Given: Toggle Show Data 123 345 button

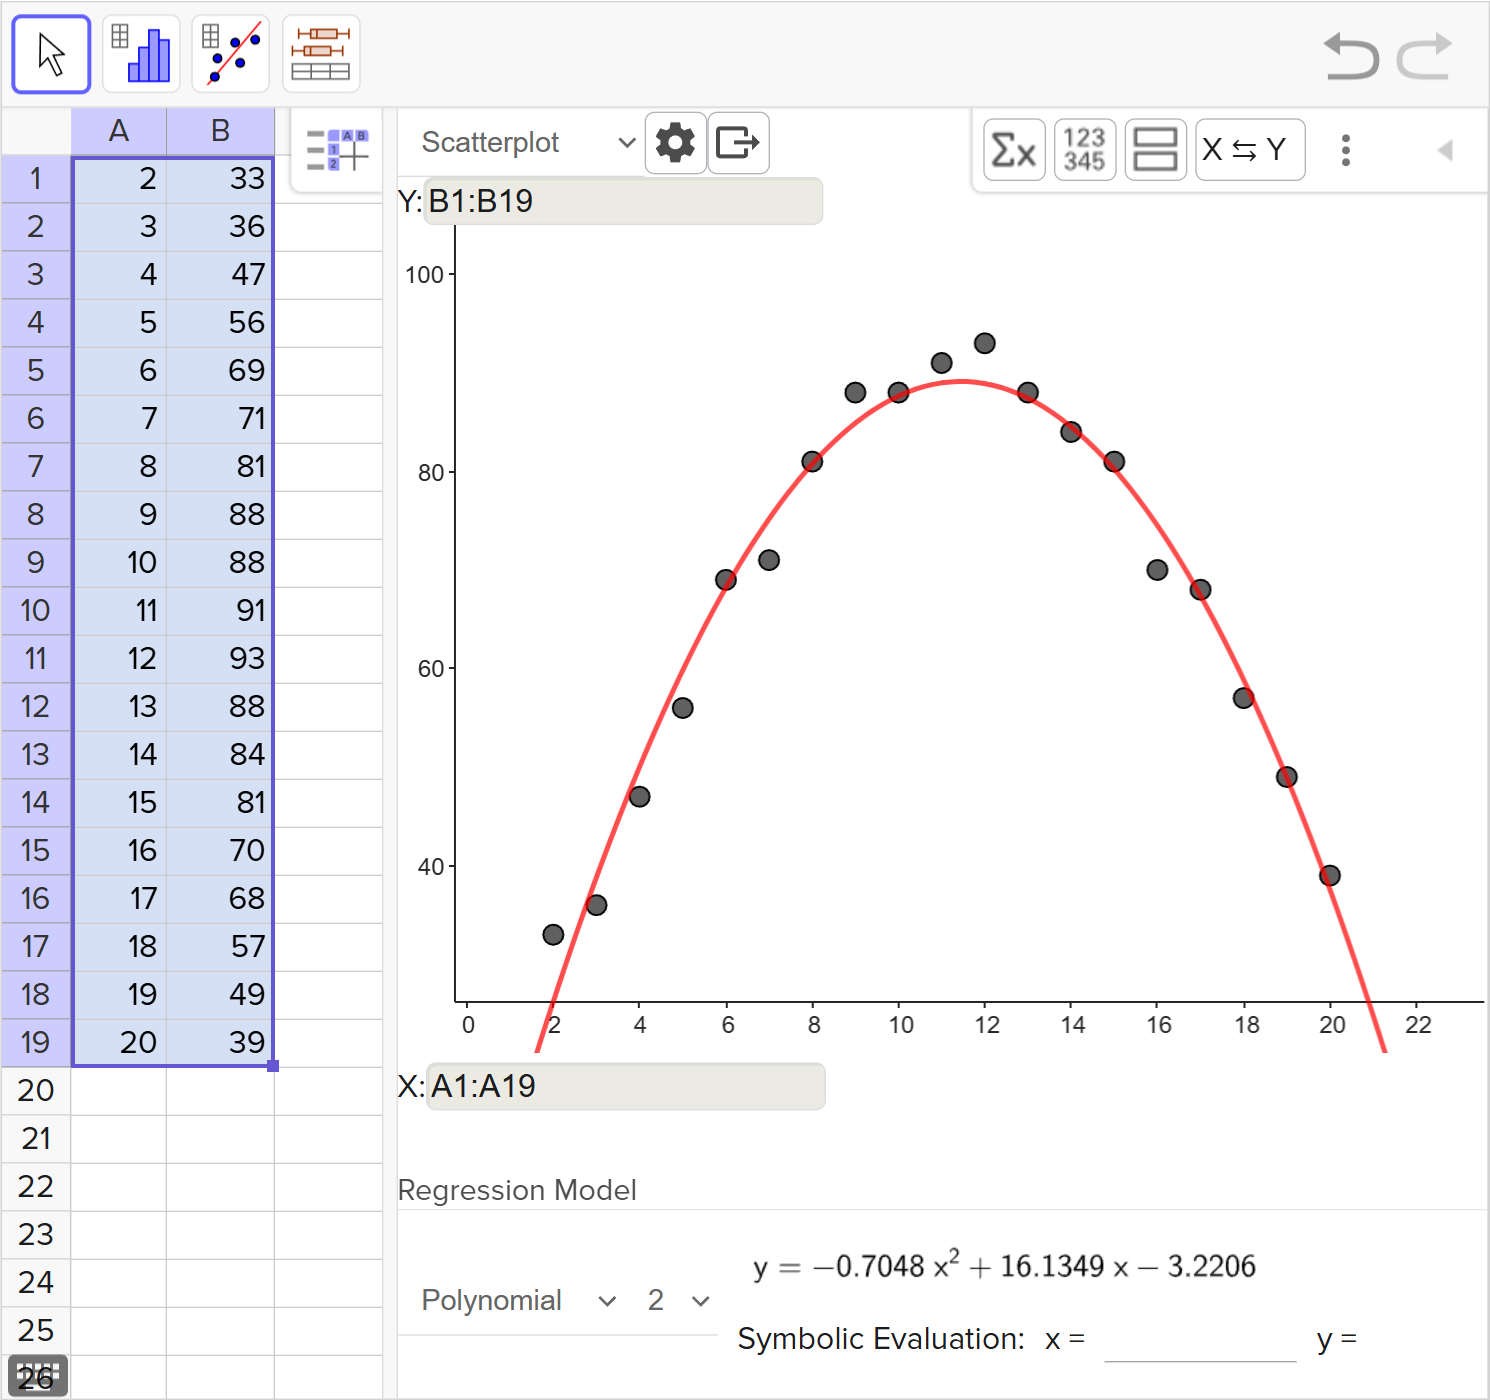Looking at the screenshot, I should coord(1085,150).
